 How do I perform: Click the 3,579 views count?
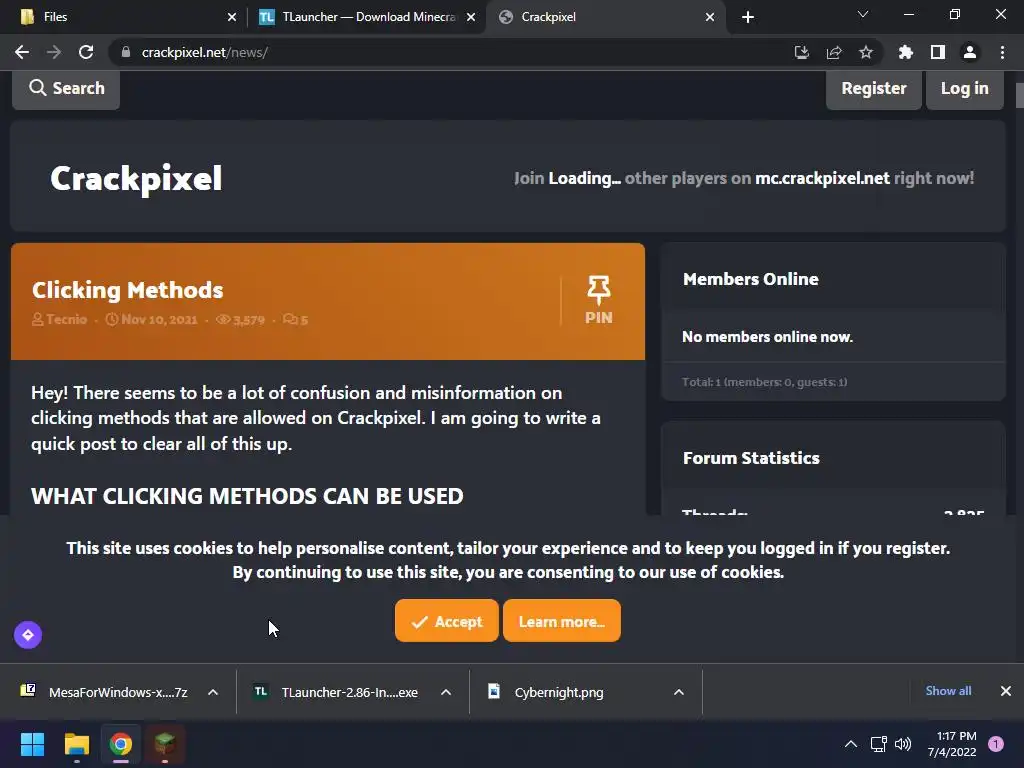pos(248,320)
